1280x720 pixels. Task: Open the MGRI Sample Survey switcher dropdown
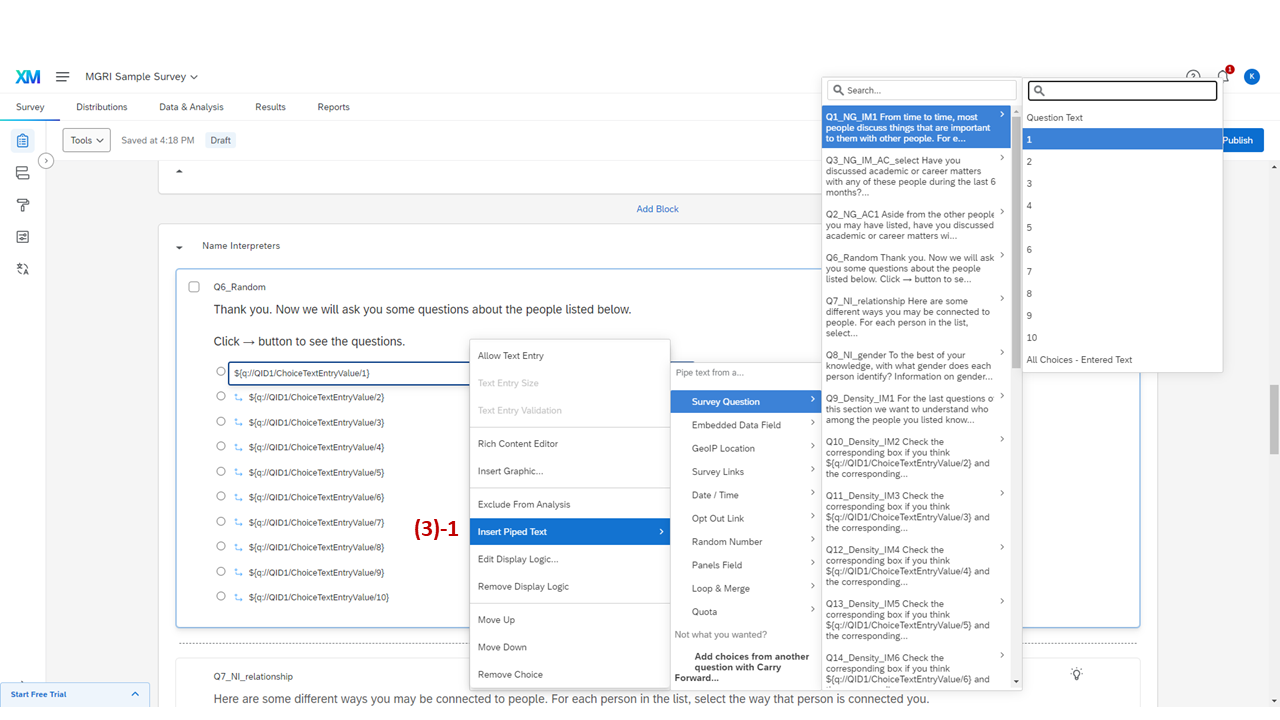click(x=141, y=76)
